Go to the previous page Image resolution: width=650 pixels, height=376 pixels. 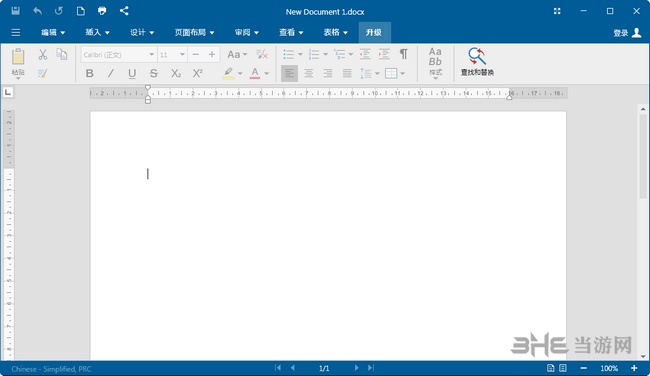(x=293, y=368)
